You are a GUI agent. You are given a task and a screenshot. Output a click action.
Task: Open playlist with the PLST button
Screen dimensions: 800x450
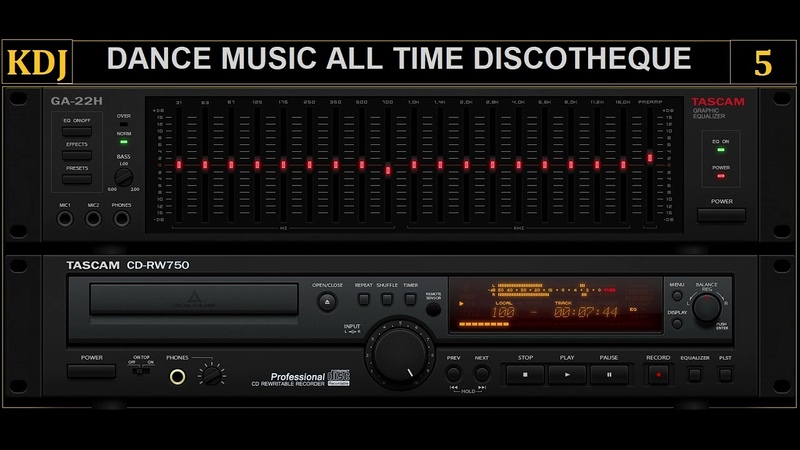725,375
